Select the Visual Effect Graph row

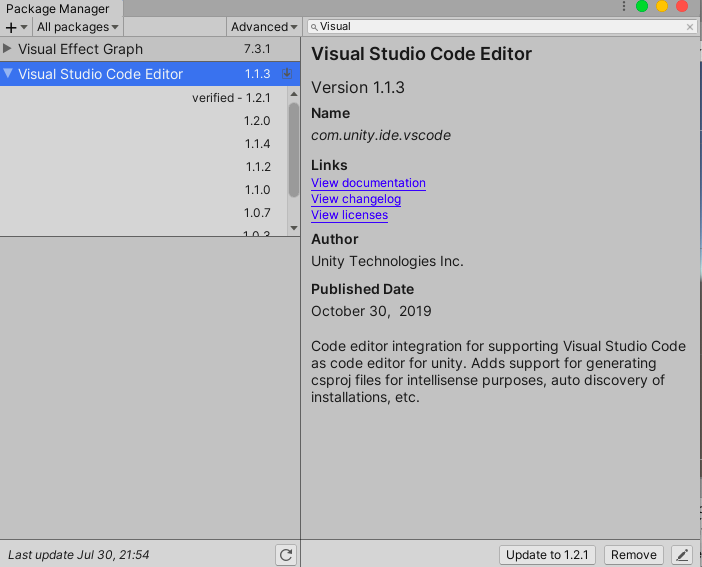pyautogui.click(x=150, y=49)
